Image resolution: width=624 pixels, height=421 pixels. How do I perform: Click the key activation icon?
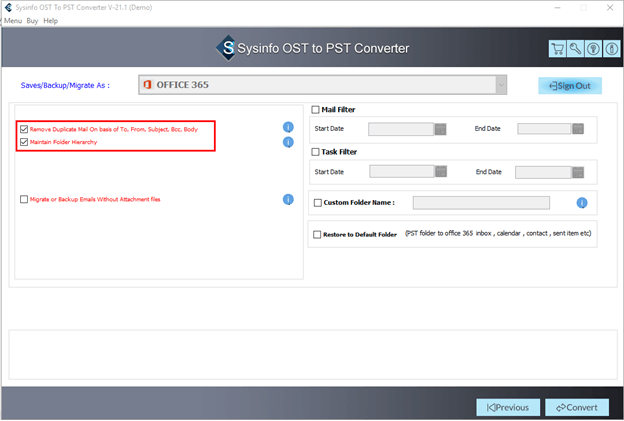(575, 49)
